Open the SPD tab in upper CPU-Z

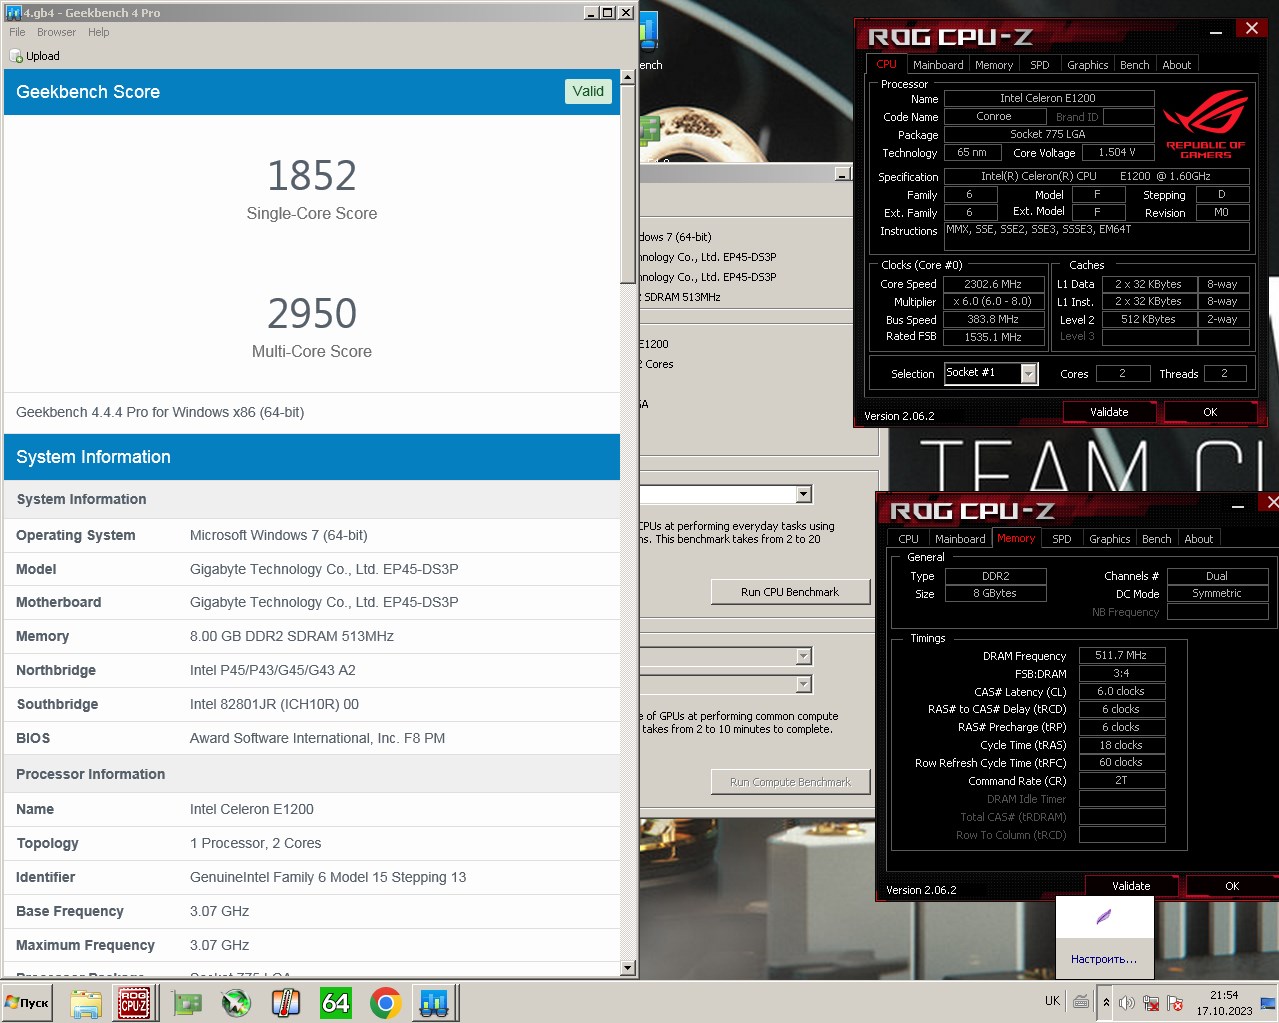pos(1040,65)
